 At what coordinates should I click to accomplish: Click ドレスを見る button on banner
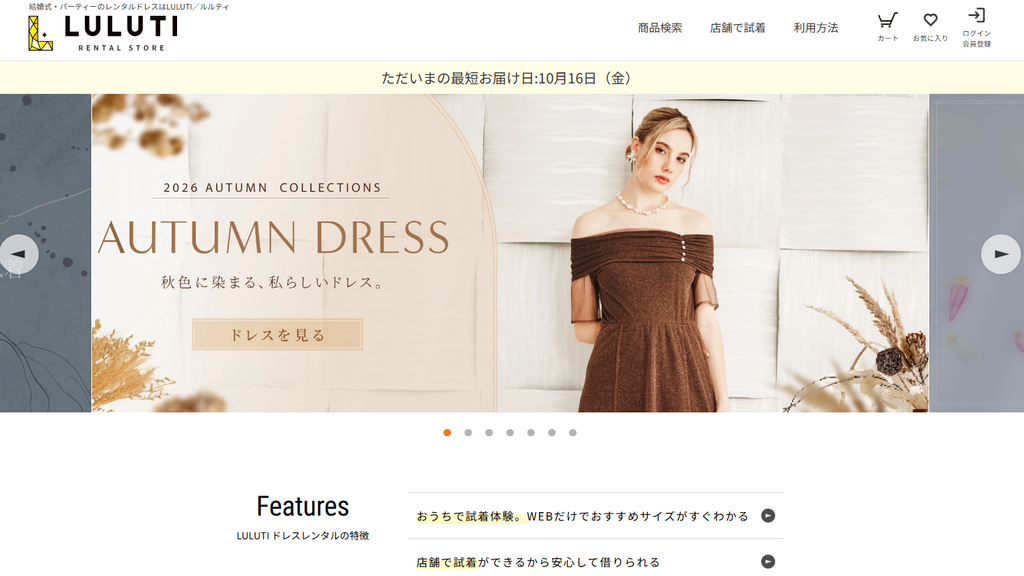tap(277, 334)
